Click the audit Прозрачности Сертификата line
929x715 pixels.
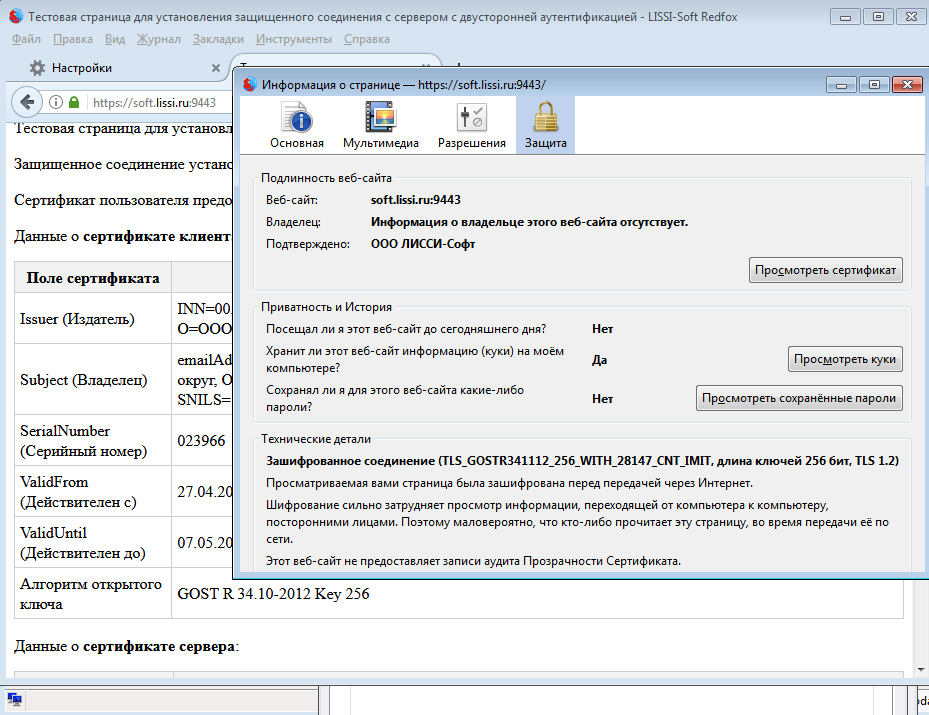coord(473,561)
